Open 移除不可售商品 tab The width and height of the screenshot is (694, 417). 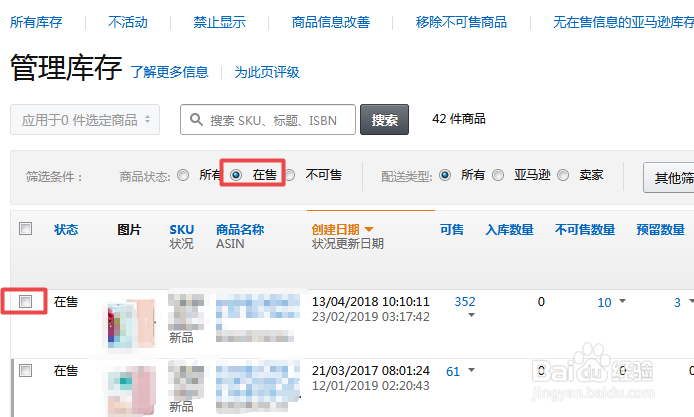(461, 22)
